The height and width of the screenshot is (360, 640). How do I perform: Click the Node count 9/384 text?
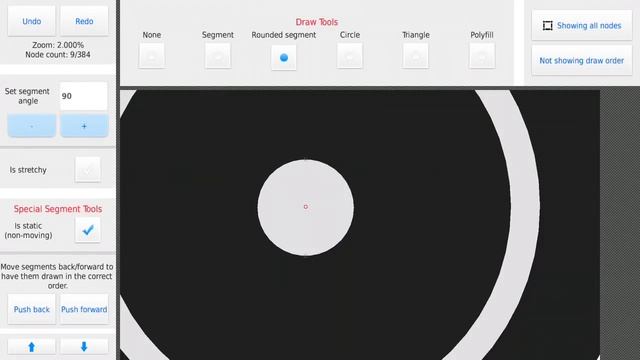pos(58,55)
